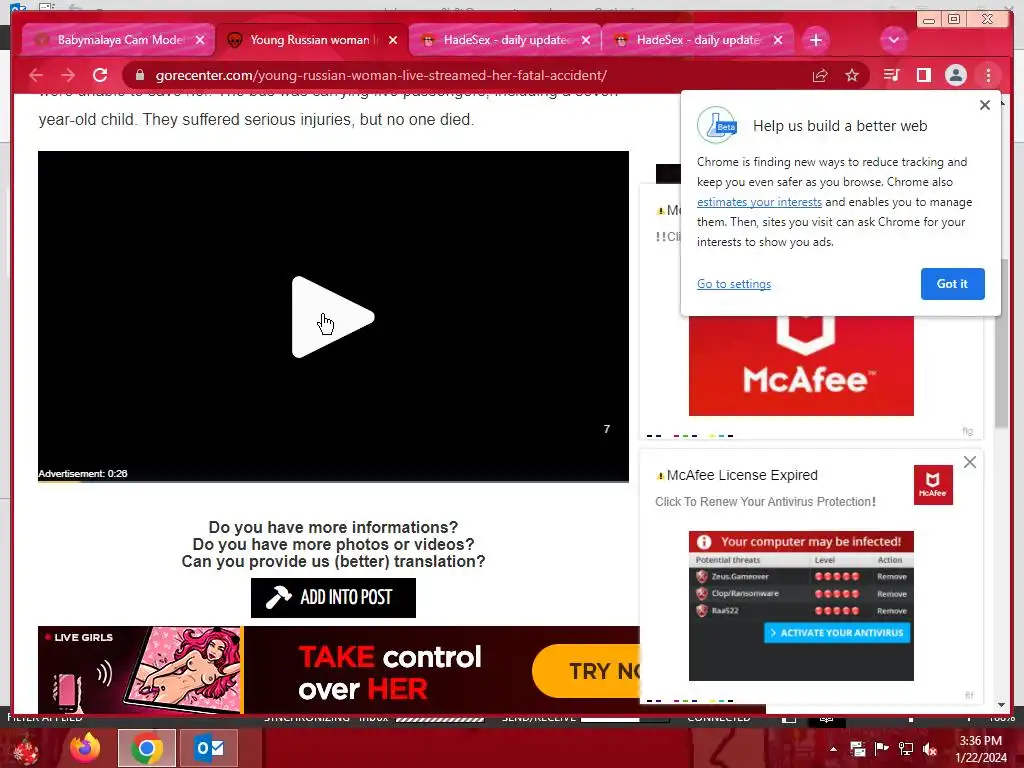Go forward using the forward arrow
Viewport: 1024px width, 768px height.
68,75
